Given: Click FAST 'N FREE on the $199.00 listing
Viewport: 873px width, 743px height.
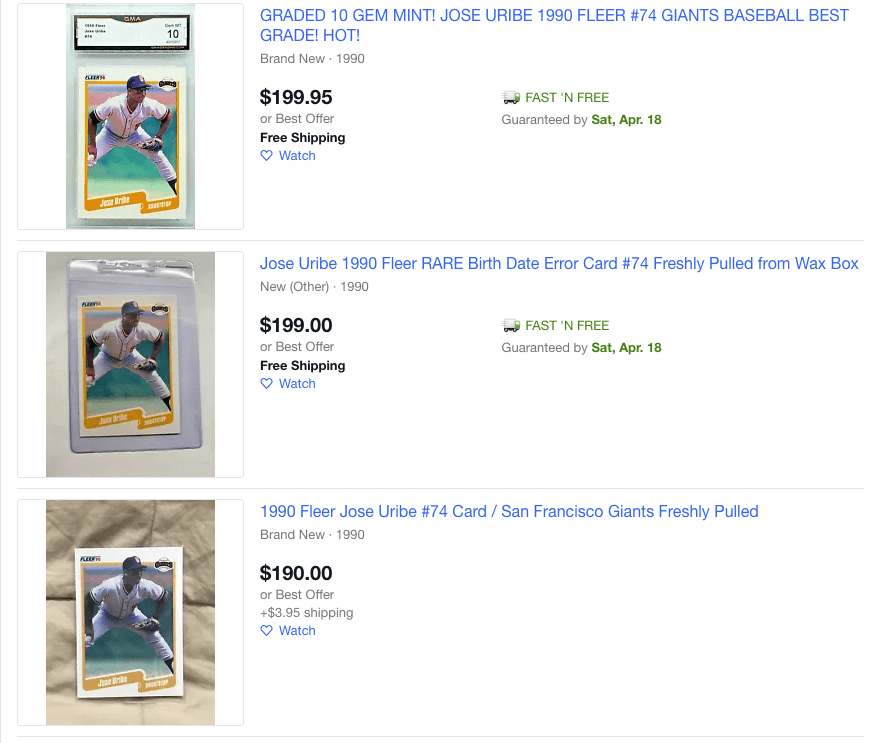Looking at the screenshot, I should [x=567, y=326].
